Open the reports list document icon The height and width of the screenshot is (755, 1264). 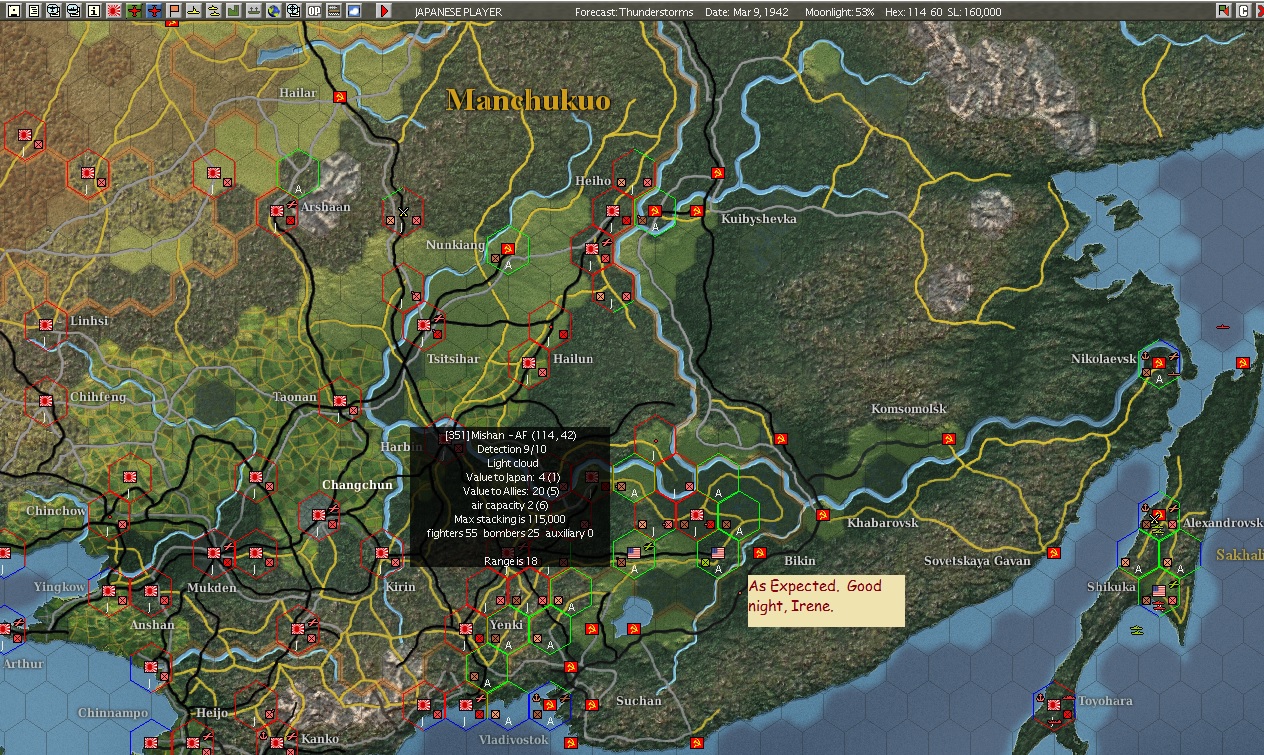coord(33,11)
